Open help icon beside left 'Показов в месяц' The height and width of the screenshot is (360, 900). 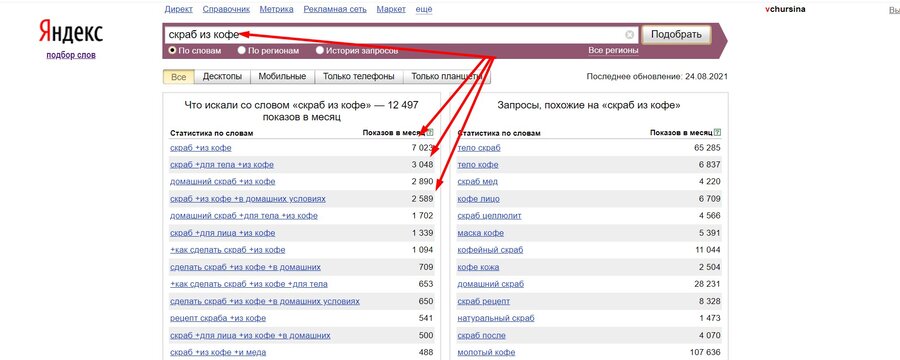coord(430,133)
